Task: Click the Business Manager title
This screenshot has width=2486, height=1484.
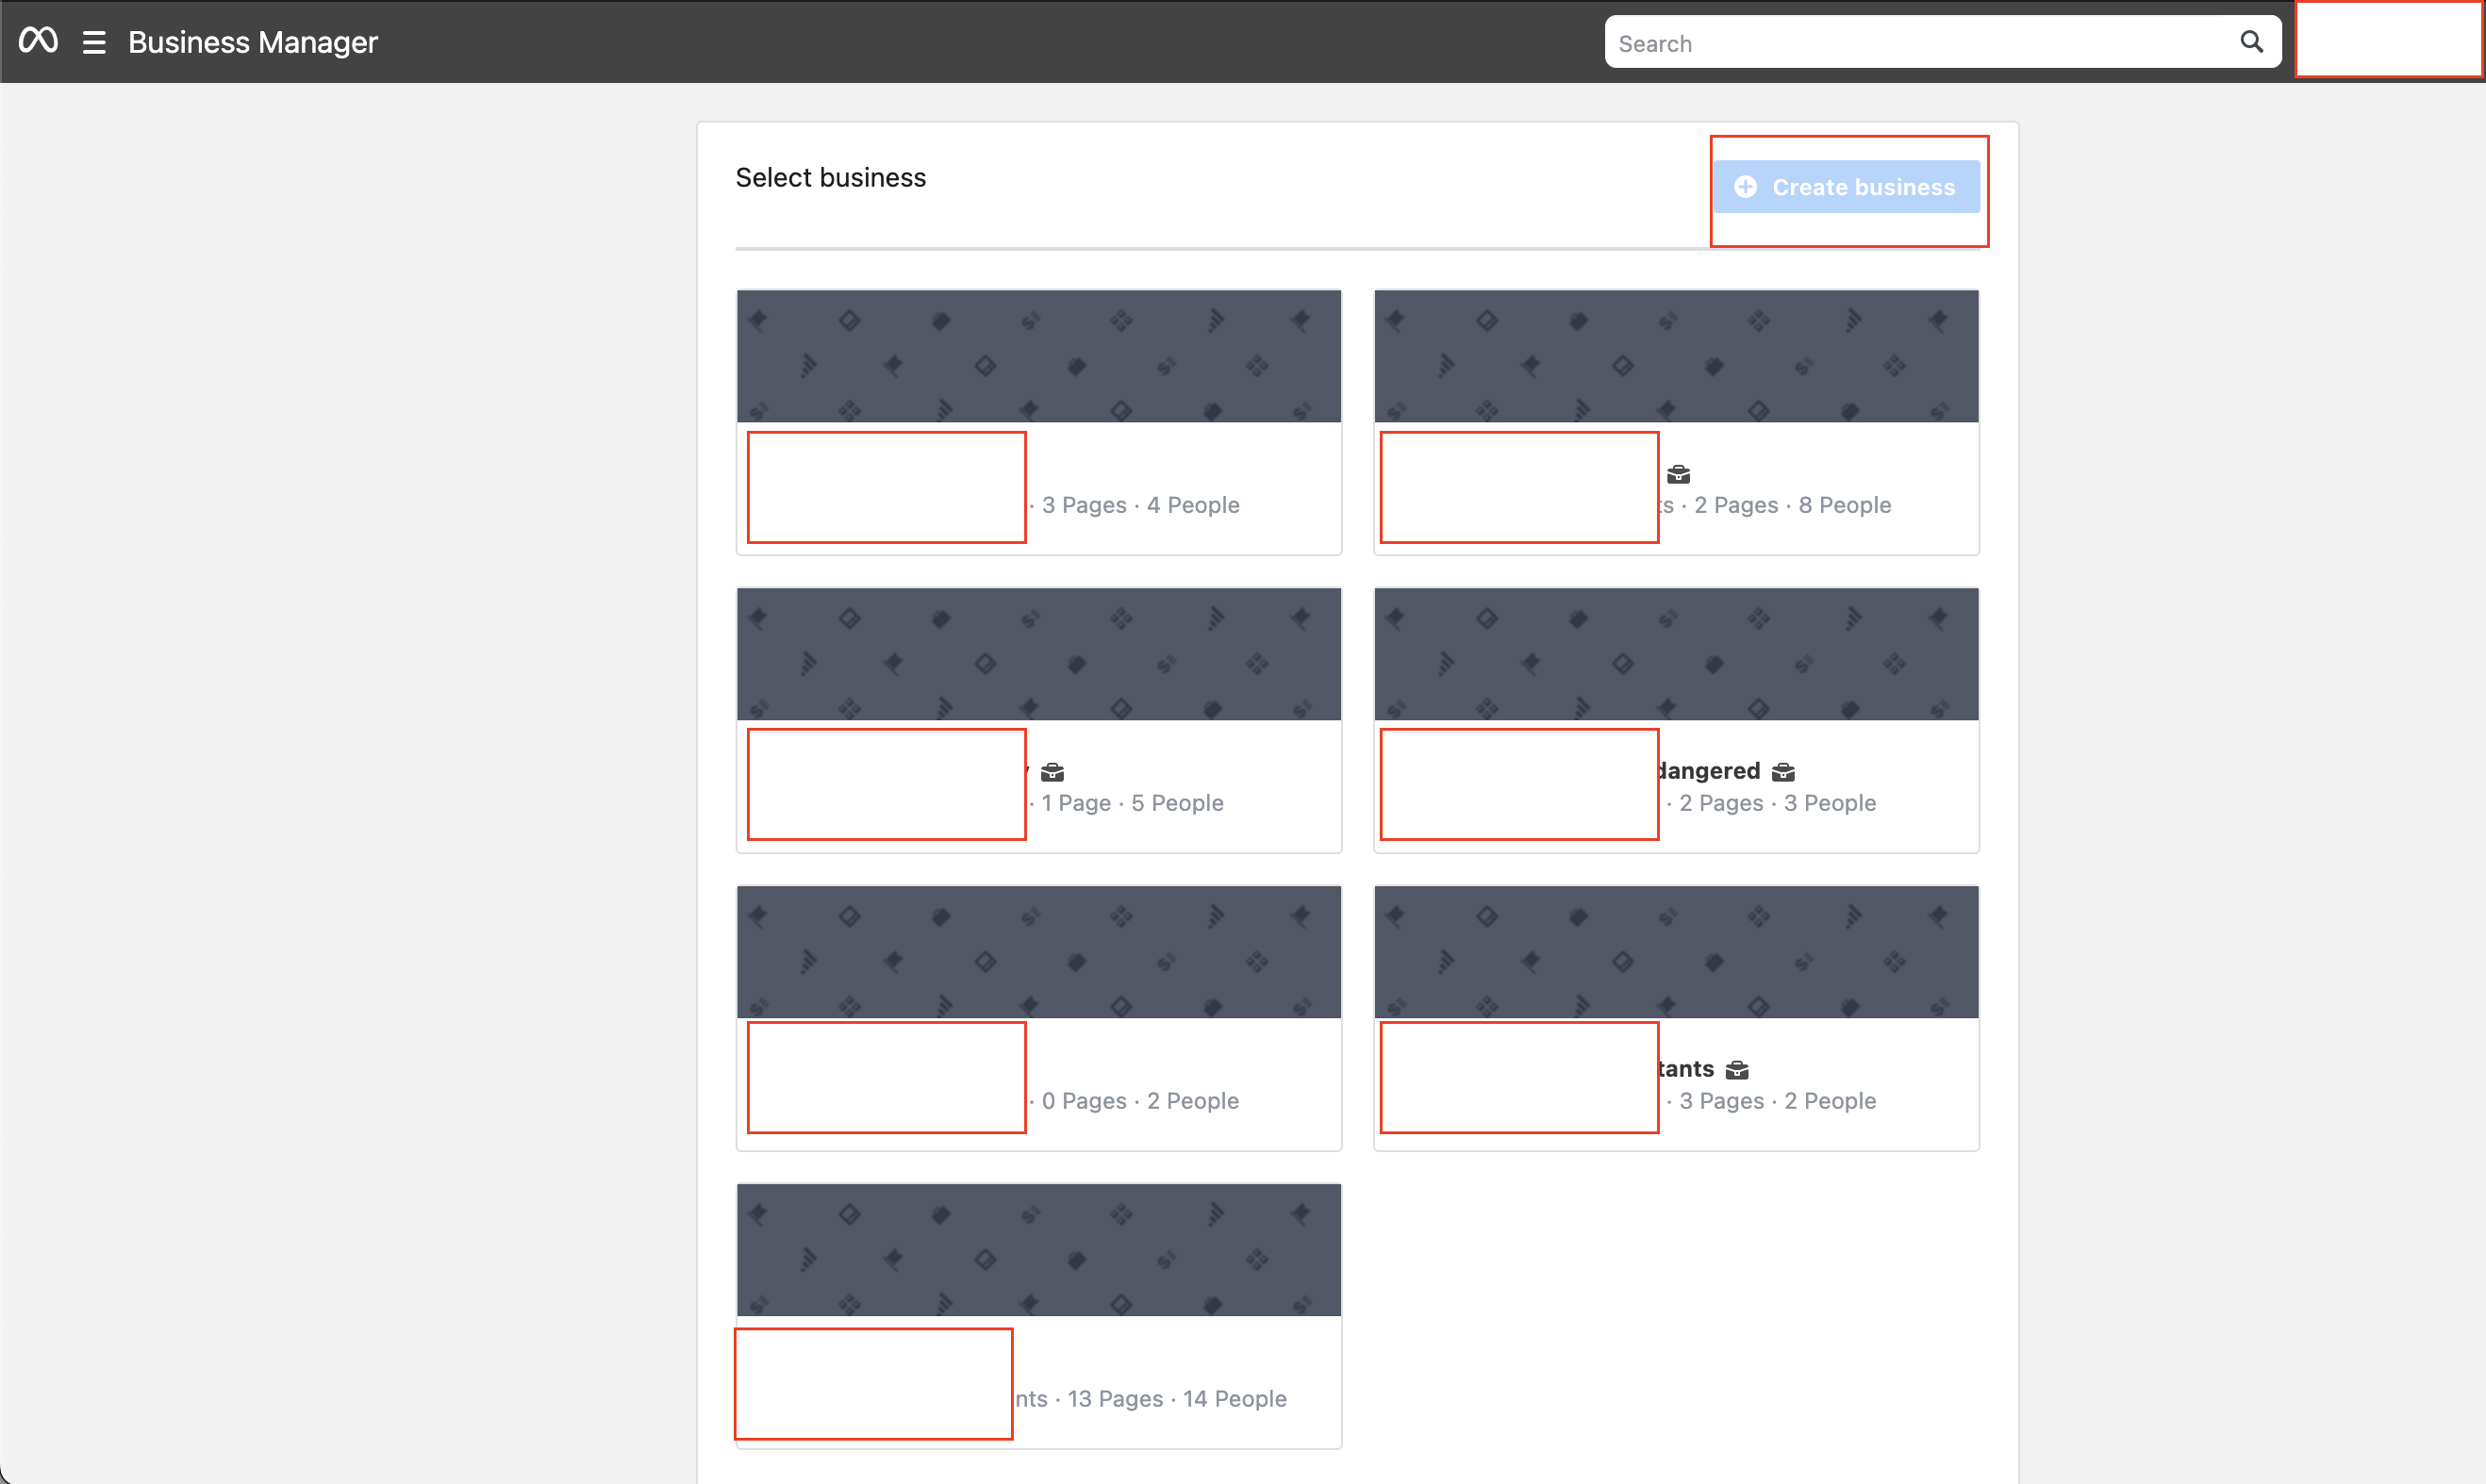Action: [x=253, y=42]
